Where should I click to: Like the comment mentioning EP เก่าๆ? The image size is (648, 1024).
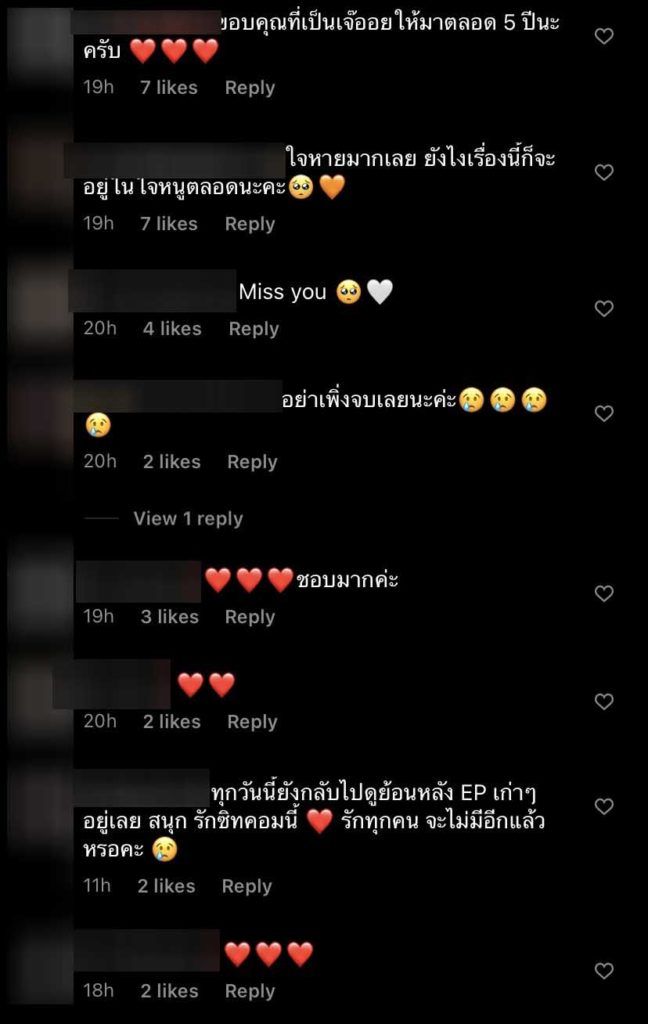604,807
